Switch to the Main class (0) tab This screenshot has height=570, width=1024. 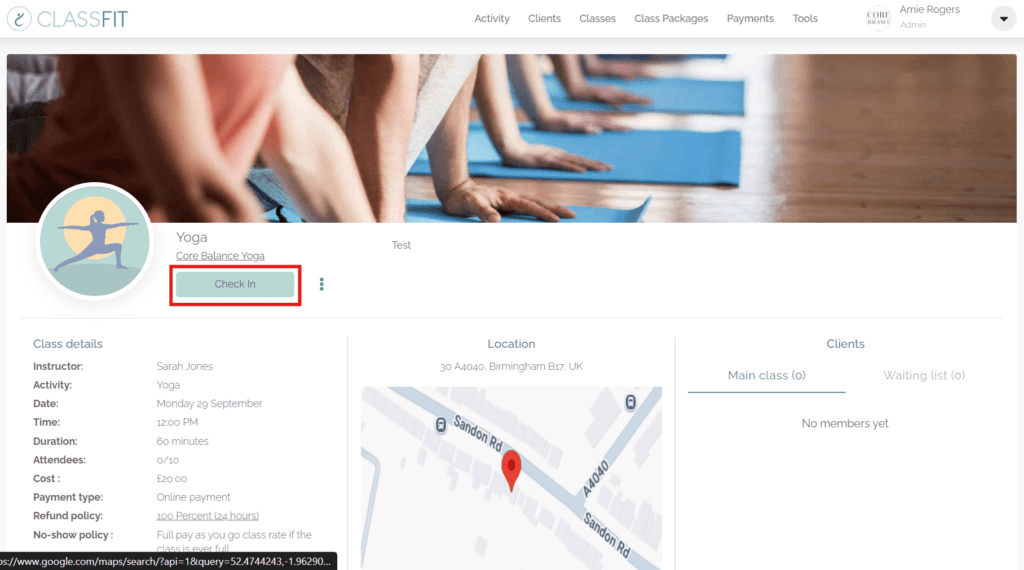click(766, 376)
